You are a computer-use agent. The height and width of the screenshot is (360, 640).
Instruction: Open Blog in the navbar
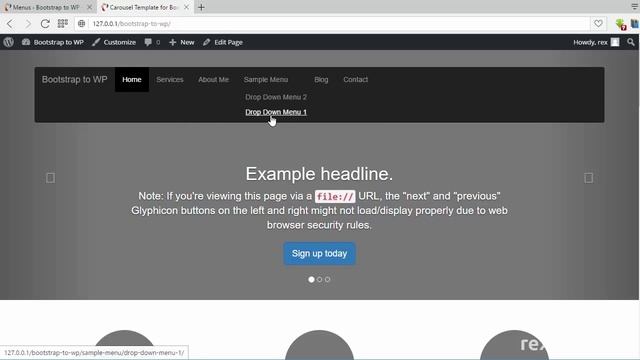coord(321,80)
